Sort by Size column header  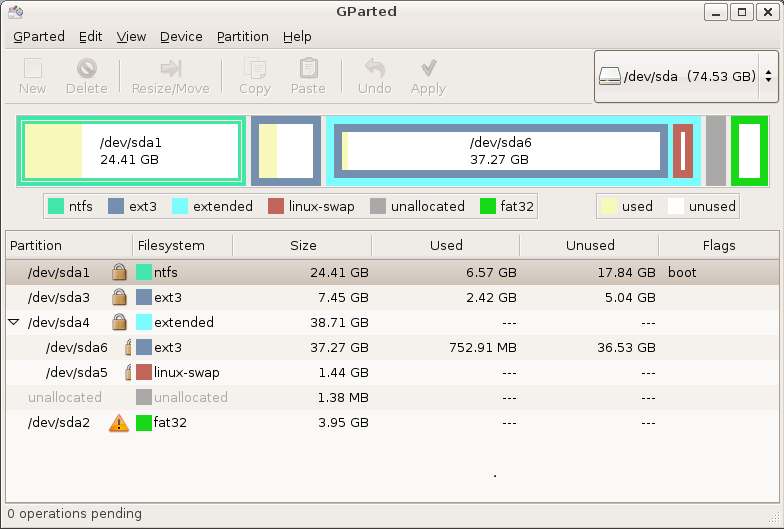302,246
